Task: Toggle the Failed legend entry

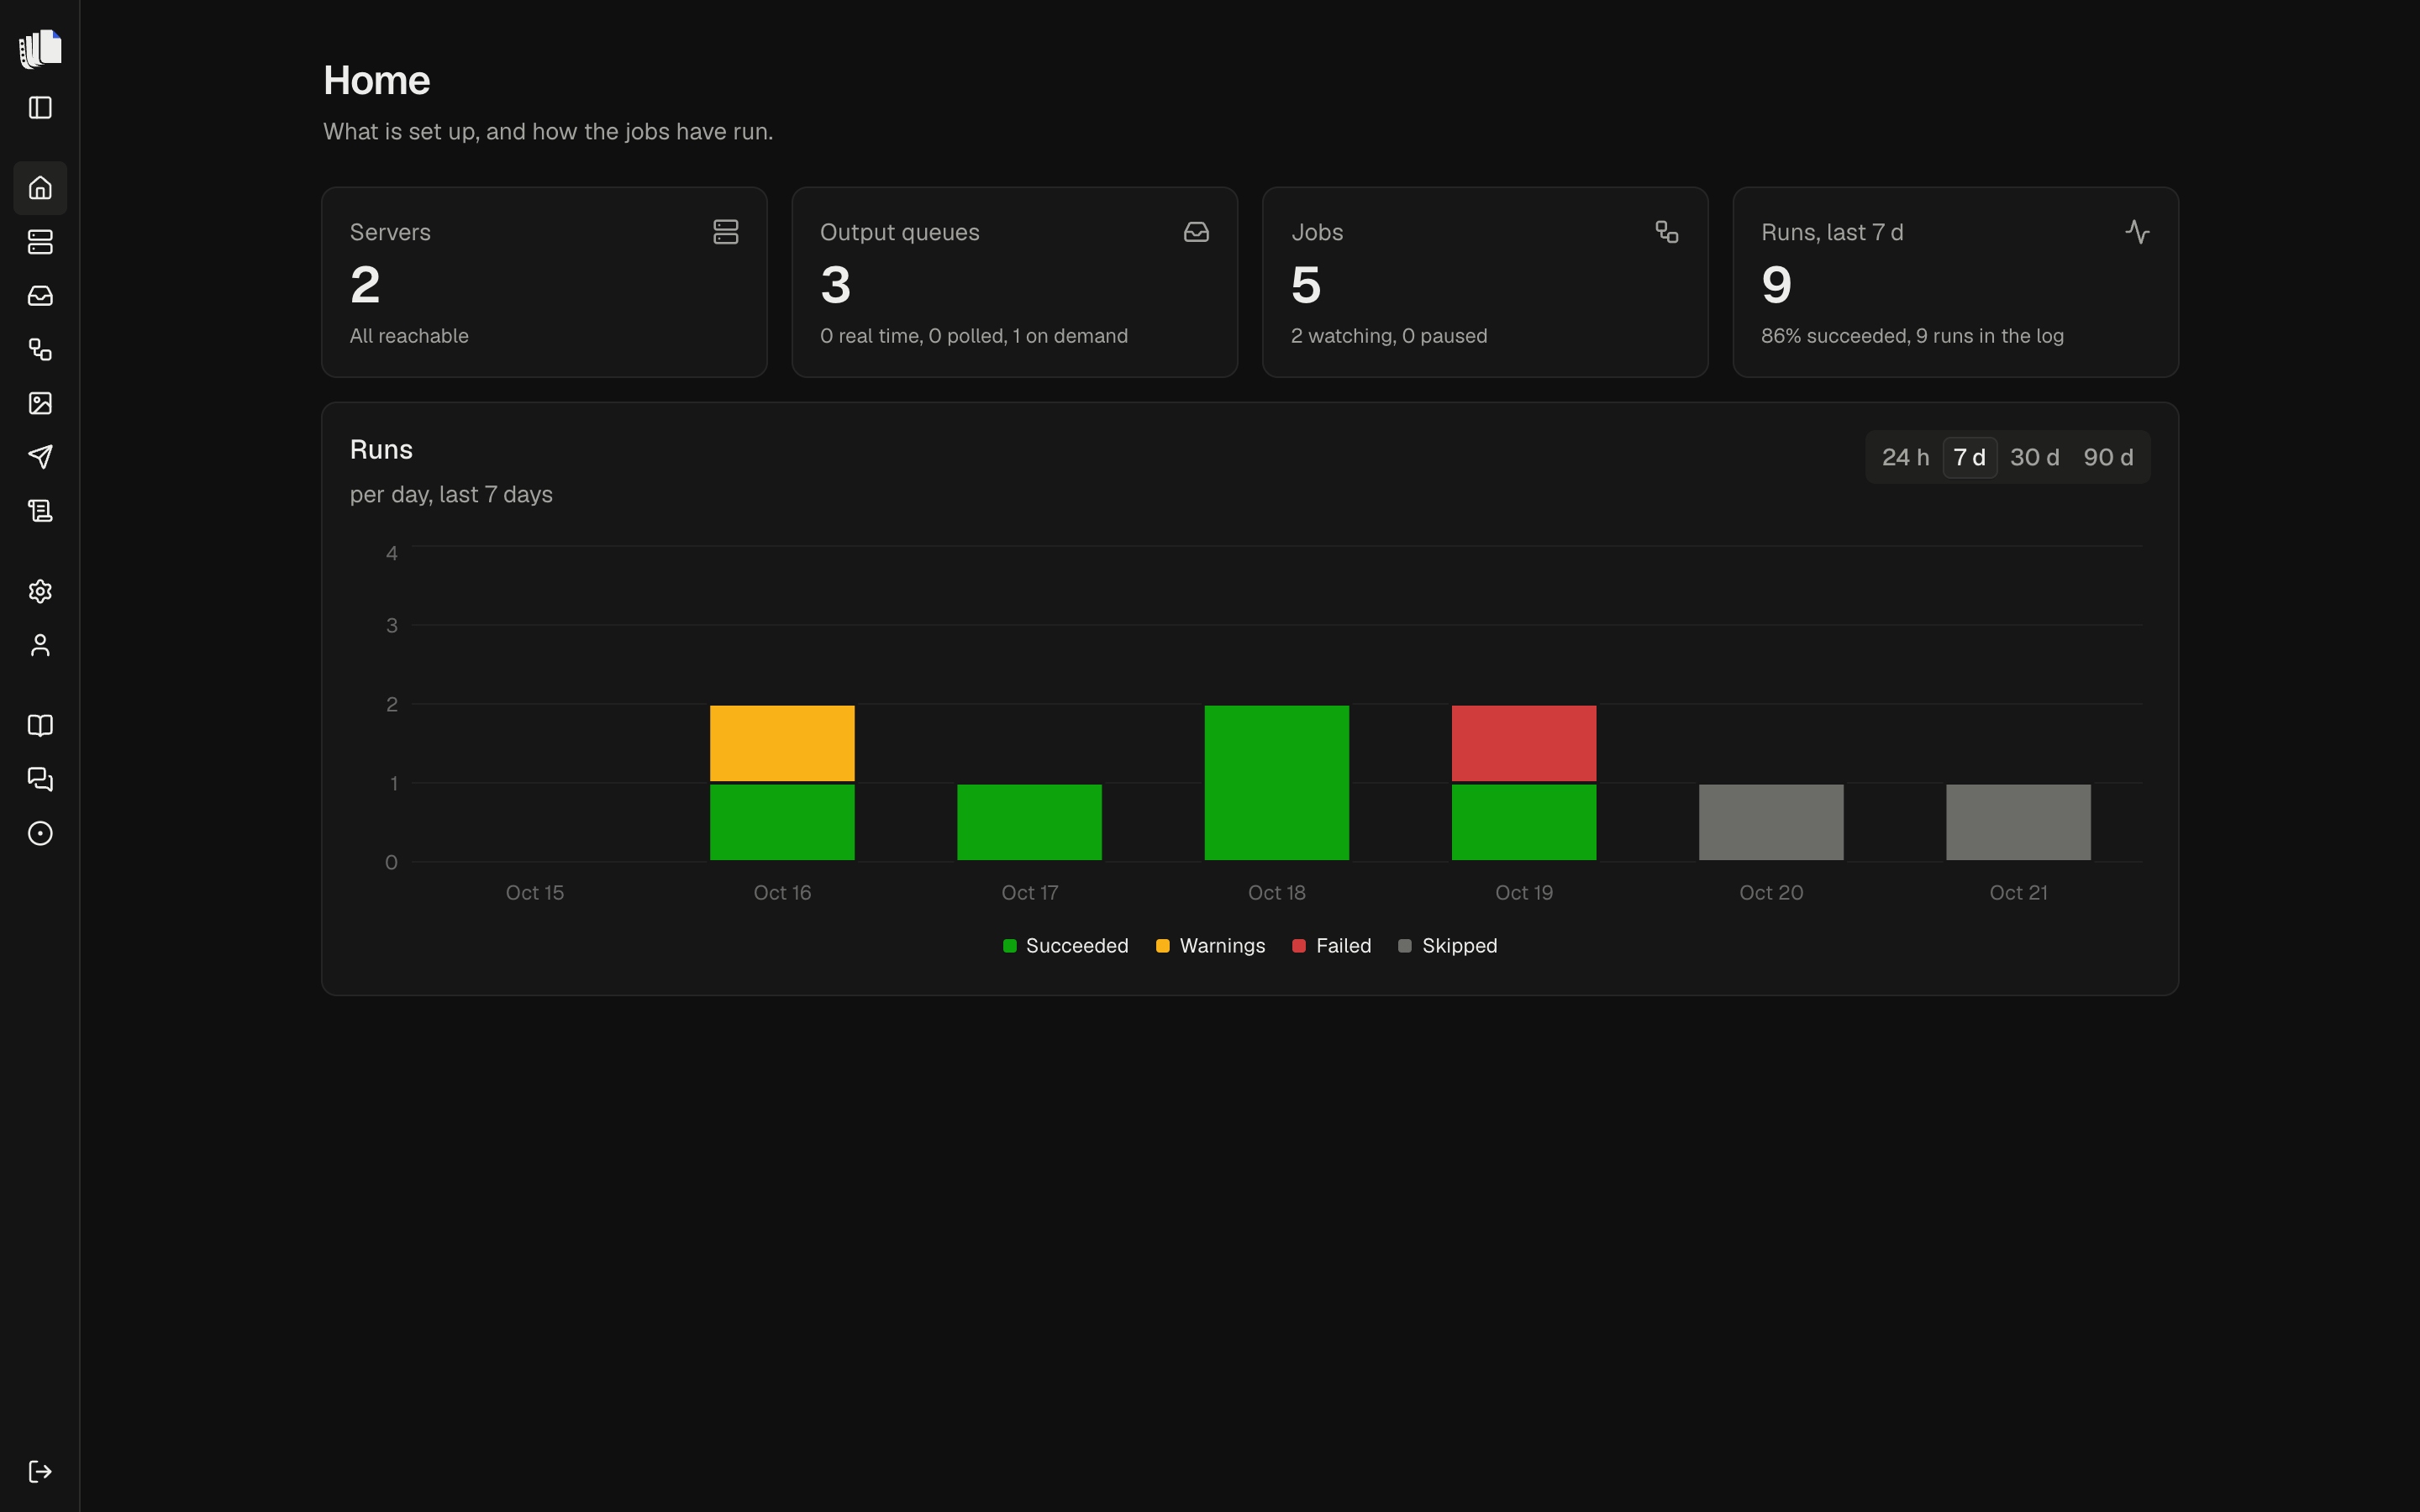Action: [1331, 946]
